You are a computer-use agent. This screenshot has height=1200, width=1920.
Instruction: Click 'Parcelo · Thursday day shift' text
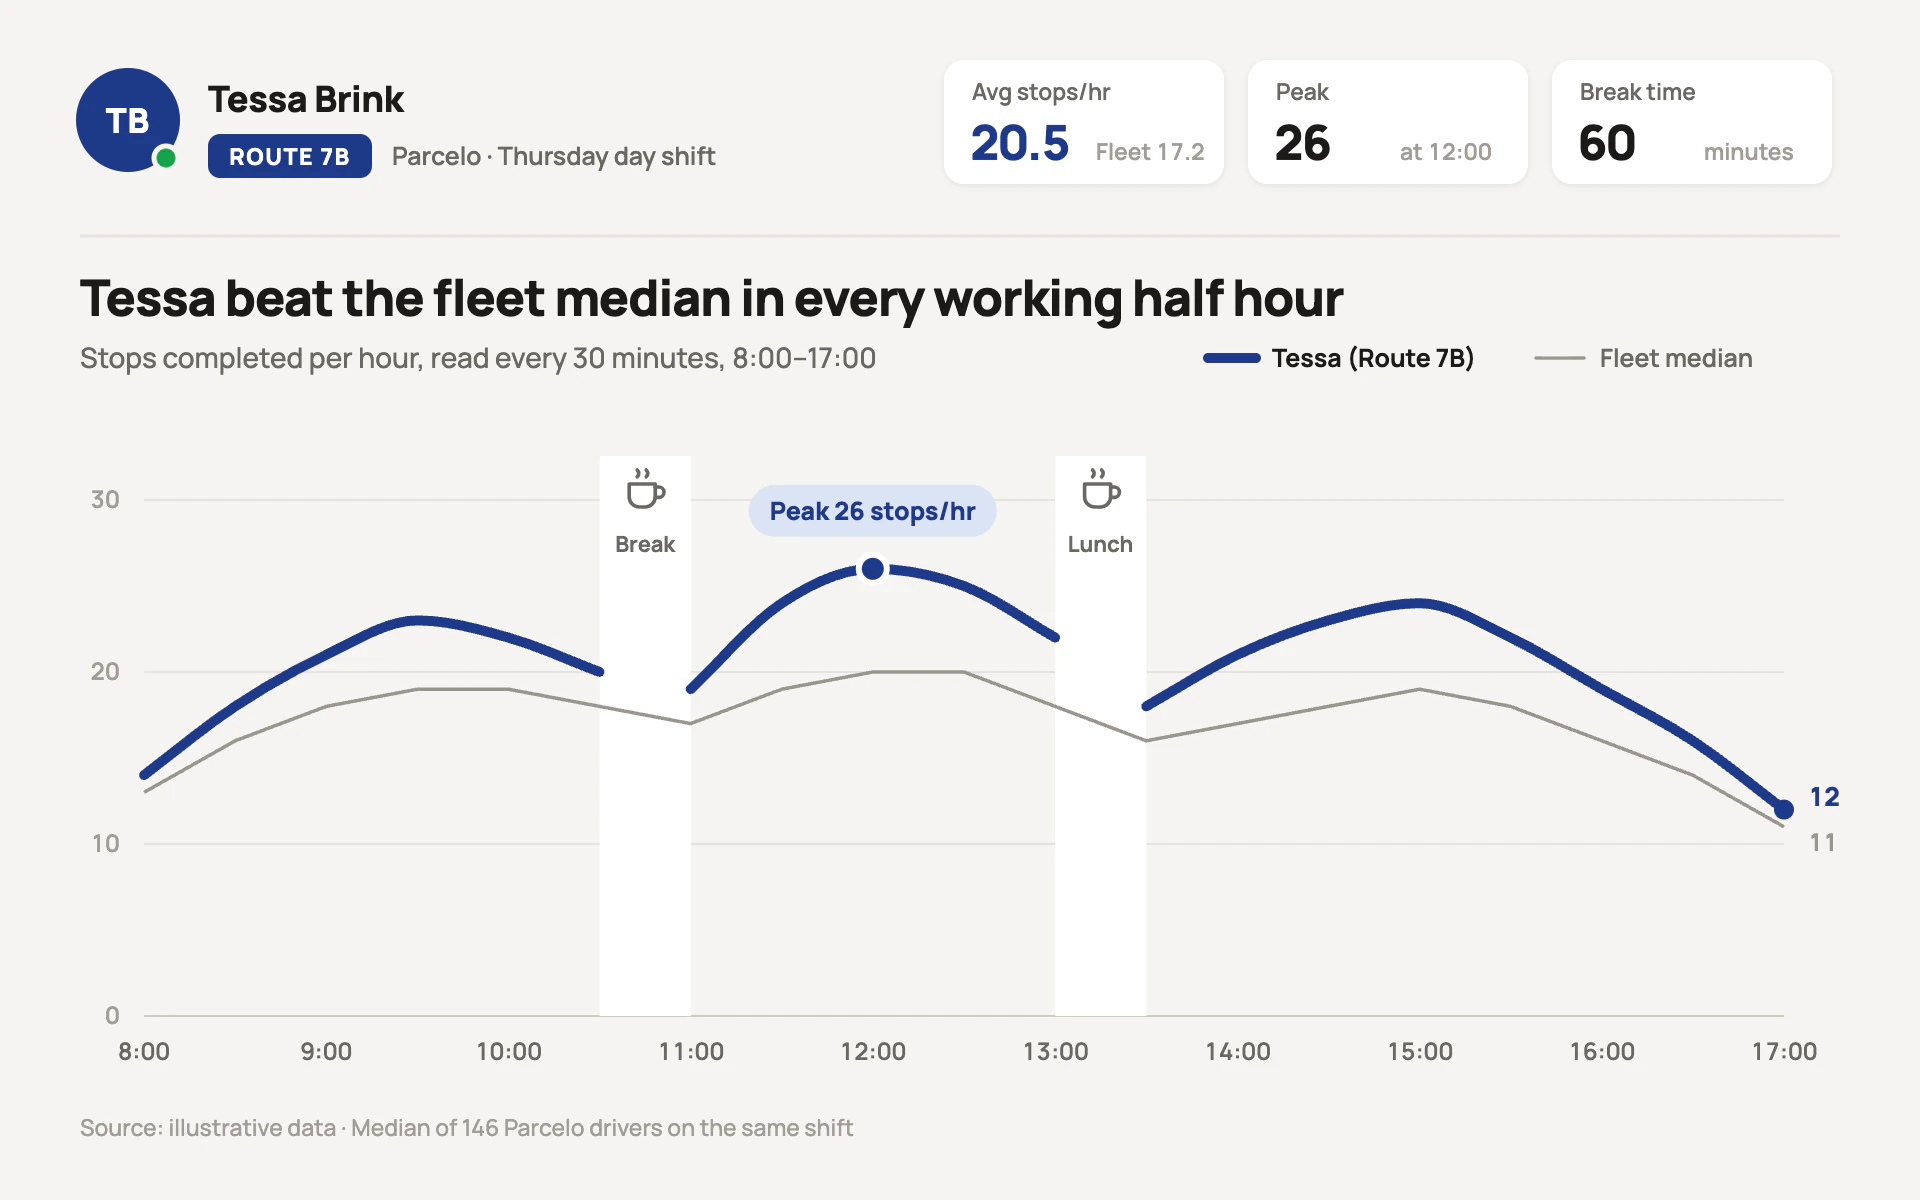pos(553,156)
